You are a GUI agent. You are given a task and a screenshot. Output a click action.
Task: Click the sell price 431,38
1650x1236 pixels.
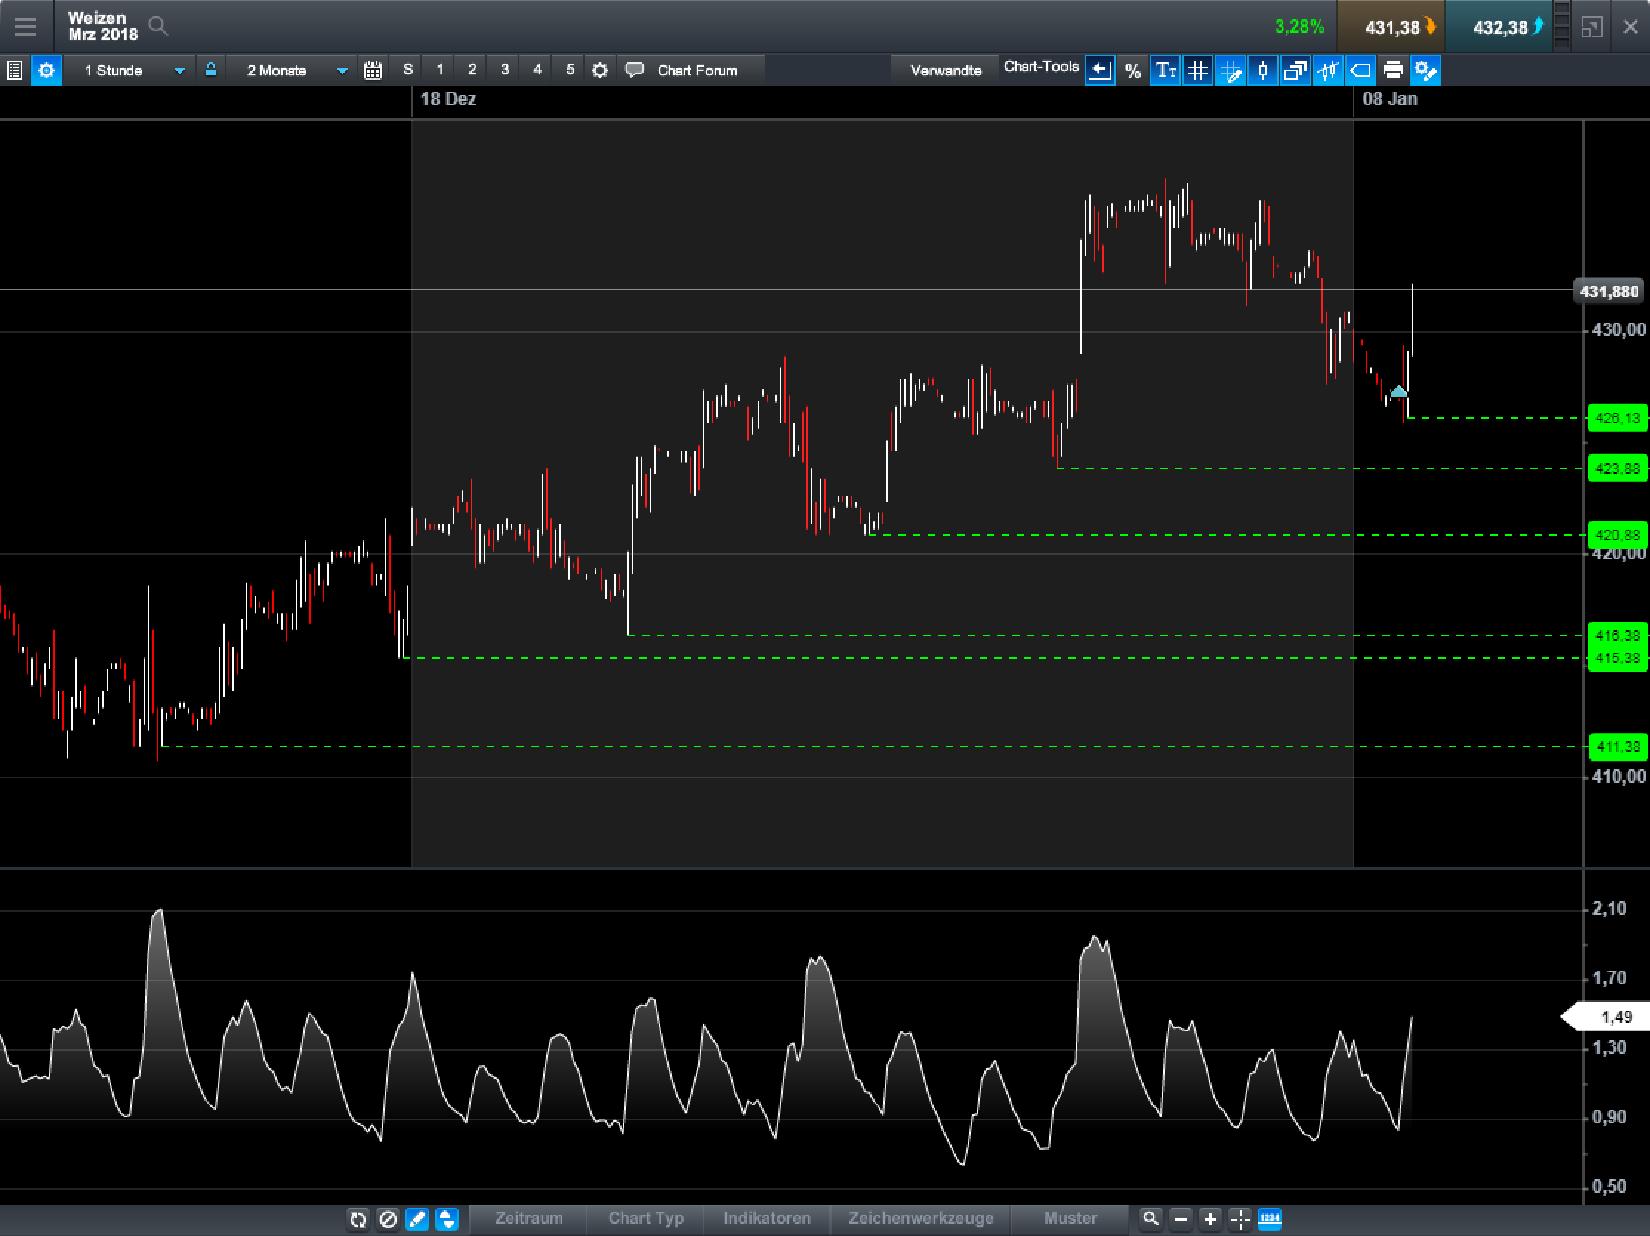pos(1391,27)
